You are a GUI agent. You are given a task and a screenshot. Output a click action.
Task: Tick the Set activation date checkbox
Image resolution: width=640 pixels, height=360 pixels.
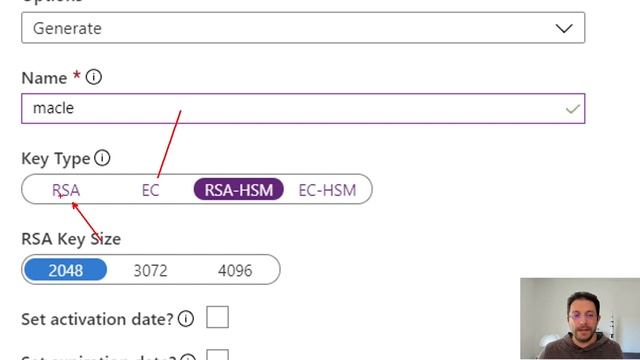pyautogui.click(x=217, y=317)
